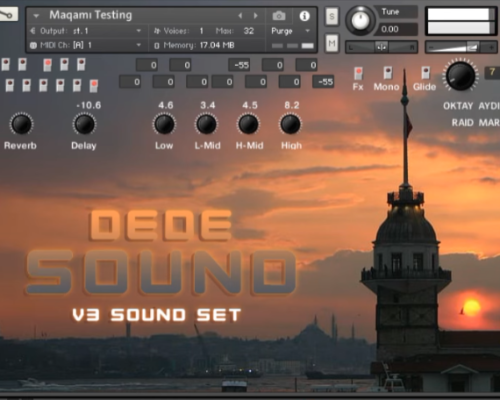Adjust the pan L-R slider
This screenshot has height=400, width=500.
click(381, 47)
